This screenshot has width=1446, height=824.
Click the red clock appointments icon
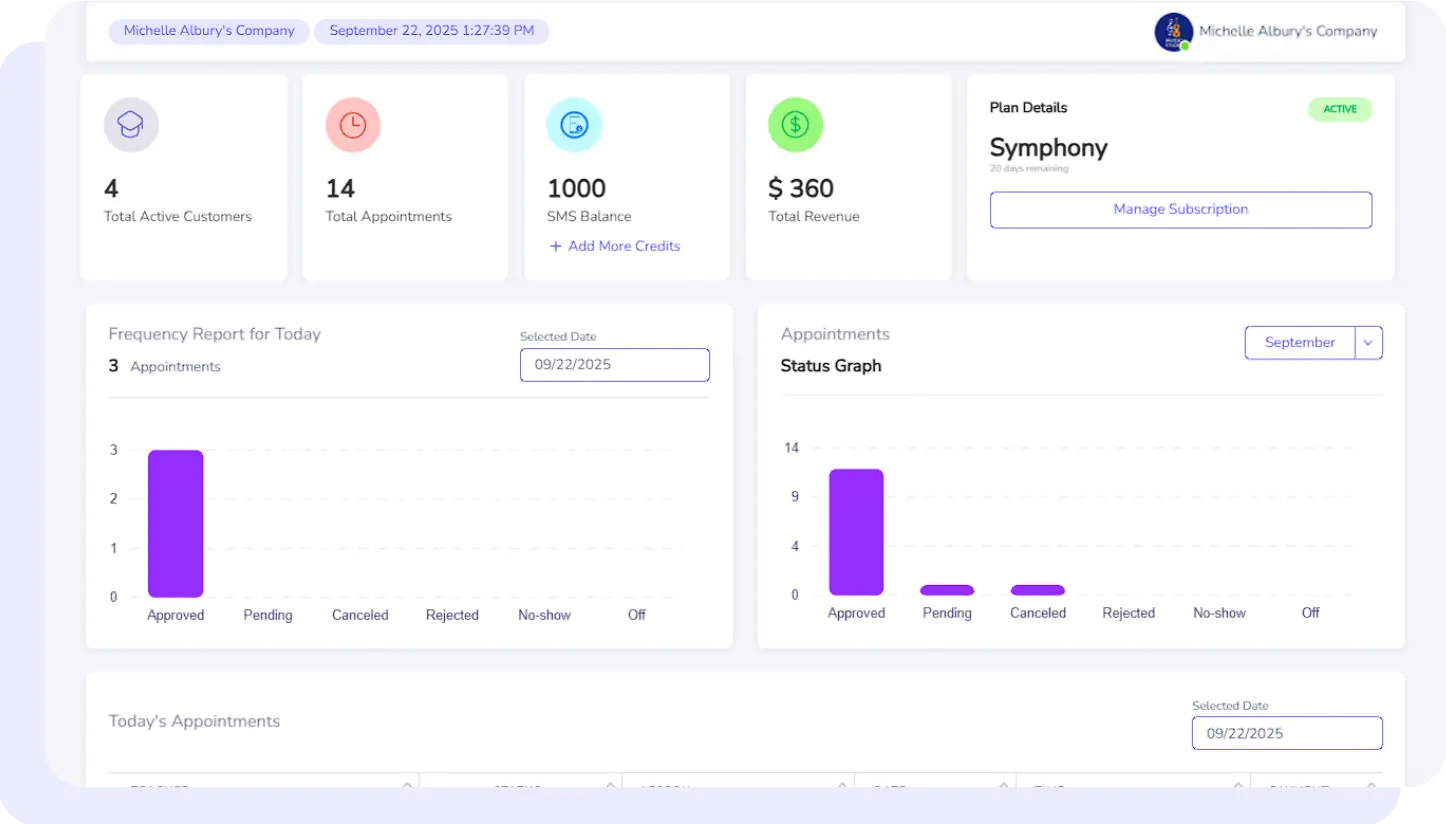point(353,125)
